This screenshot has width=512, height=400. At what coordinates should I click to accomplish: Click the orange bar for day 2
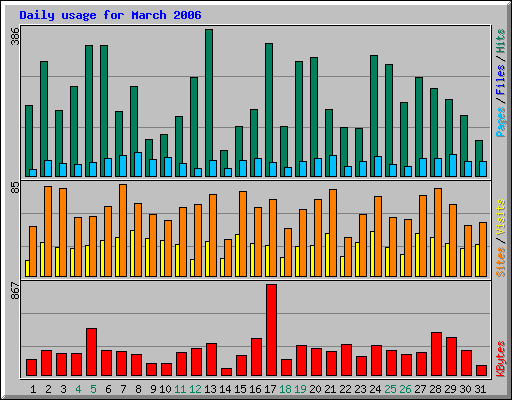point(48,231)
